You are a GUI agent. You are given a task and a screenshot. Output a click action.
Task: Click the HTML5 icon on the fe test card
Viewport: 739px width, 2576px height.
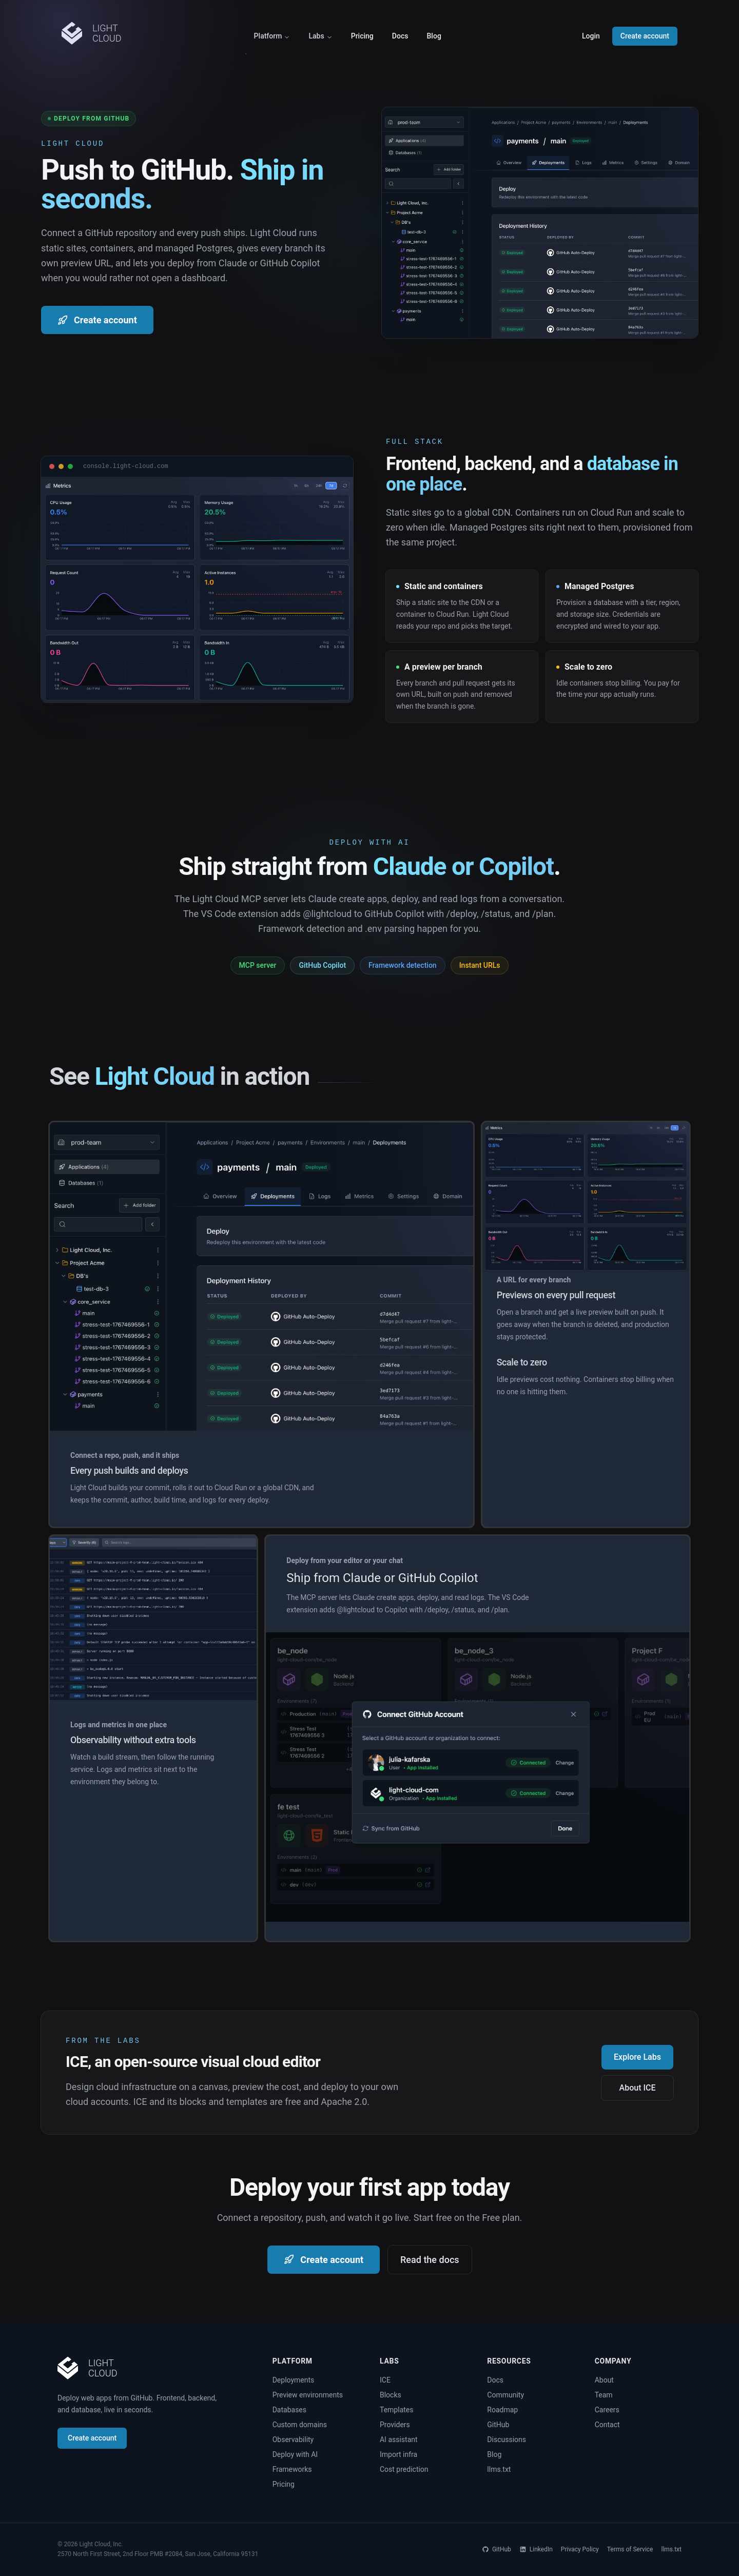pos(316,1835)
